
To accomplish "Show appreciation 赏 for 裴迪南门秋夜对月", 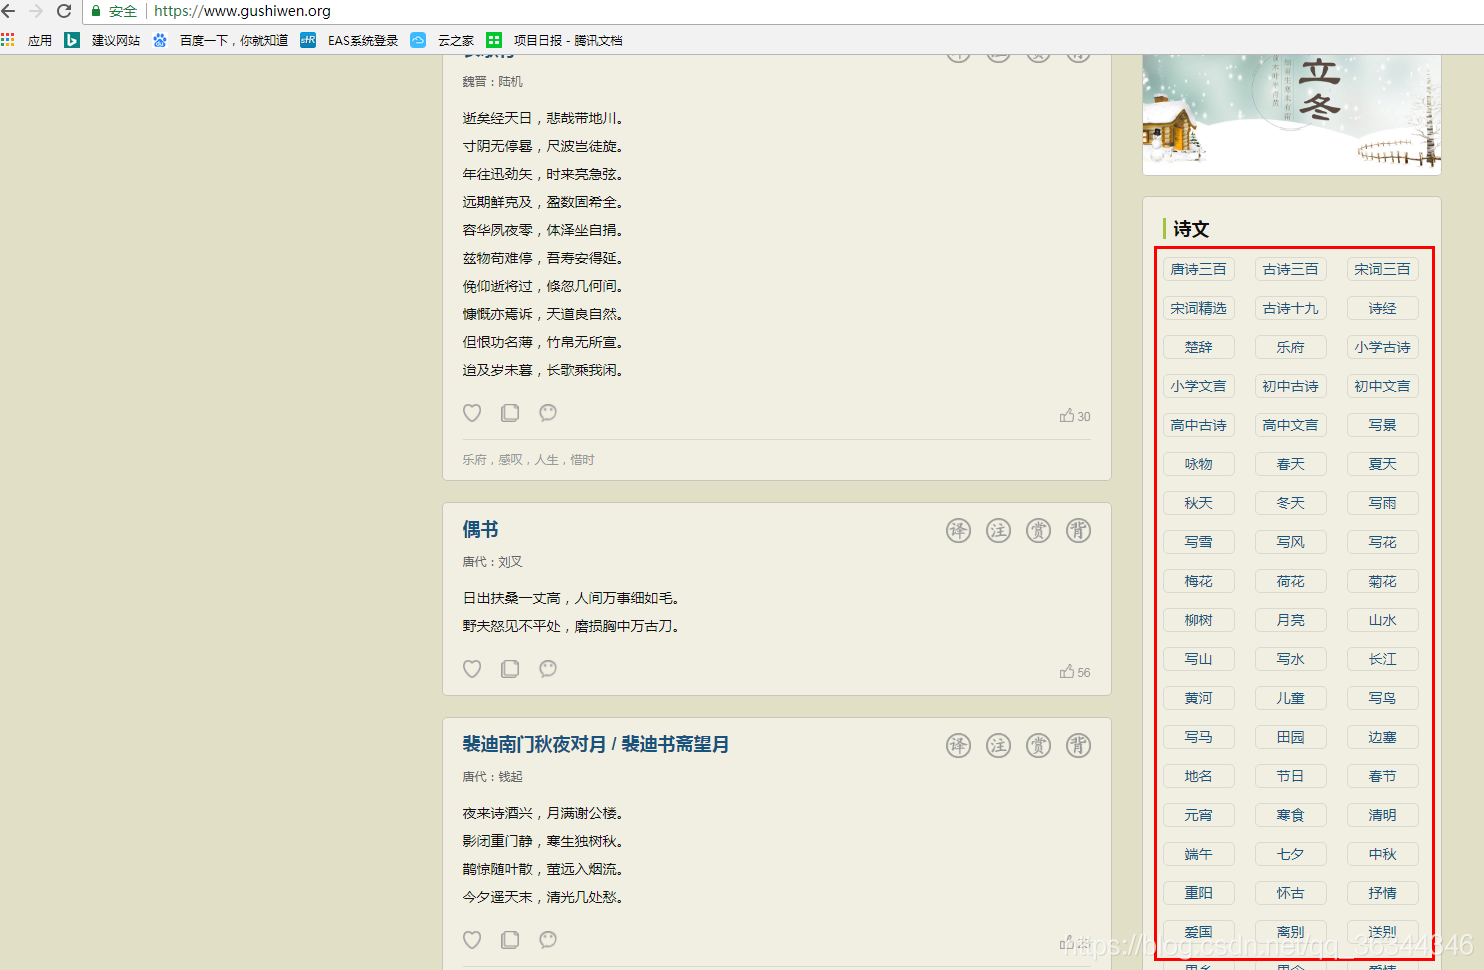I will 1039,745.
